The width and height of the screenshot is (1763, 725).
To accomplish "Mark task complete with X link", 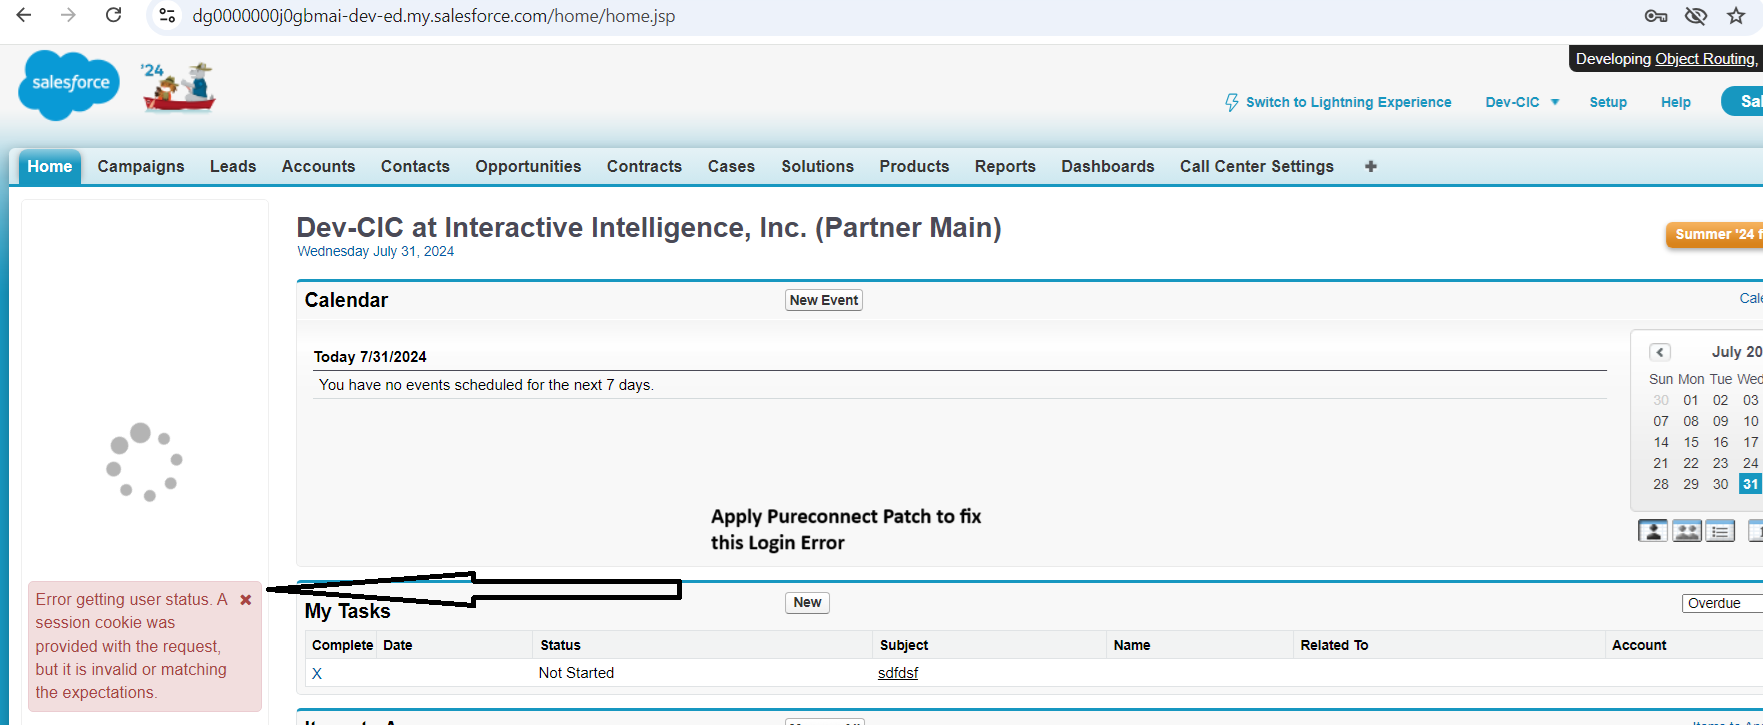I will click(x=317, y=673).
